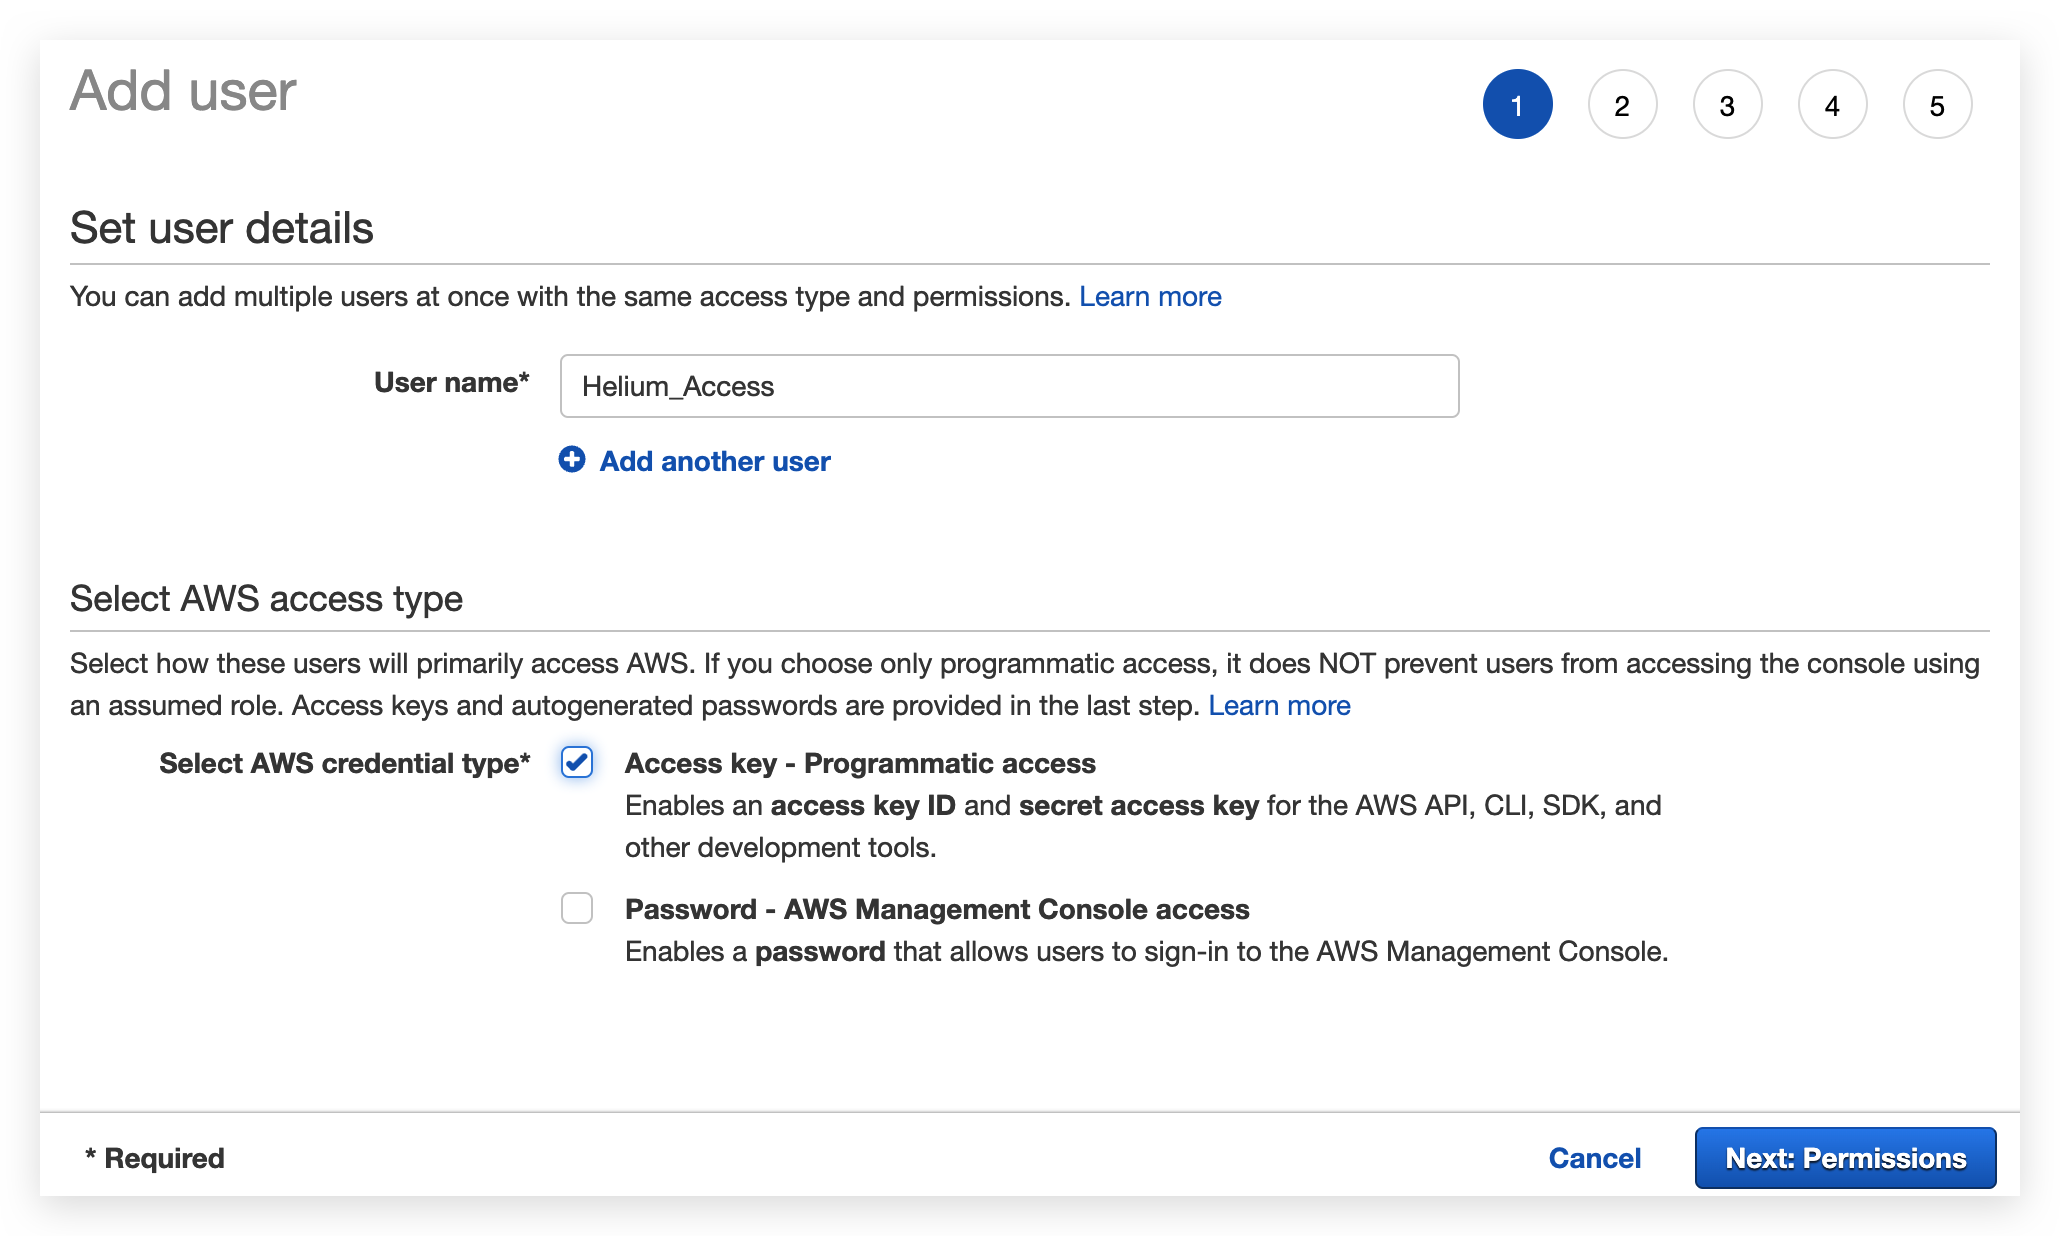Image resolution: width=2060 pixels, height=1236 pixels.
Task: Click Add another user link
Action: (715, 461)
